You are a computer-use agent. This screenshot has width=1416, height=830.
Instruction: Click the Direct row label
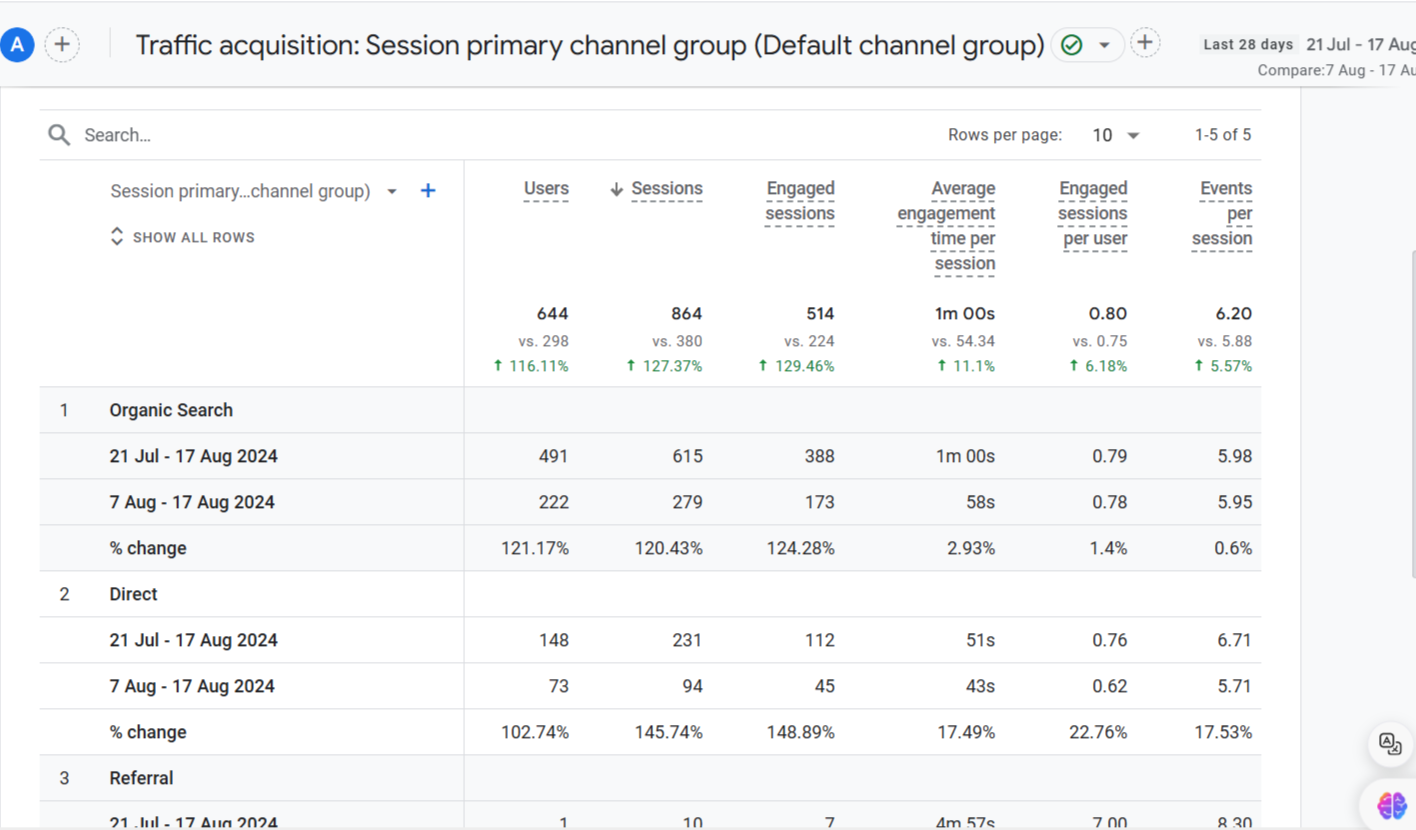click(133, 594)
